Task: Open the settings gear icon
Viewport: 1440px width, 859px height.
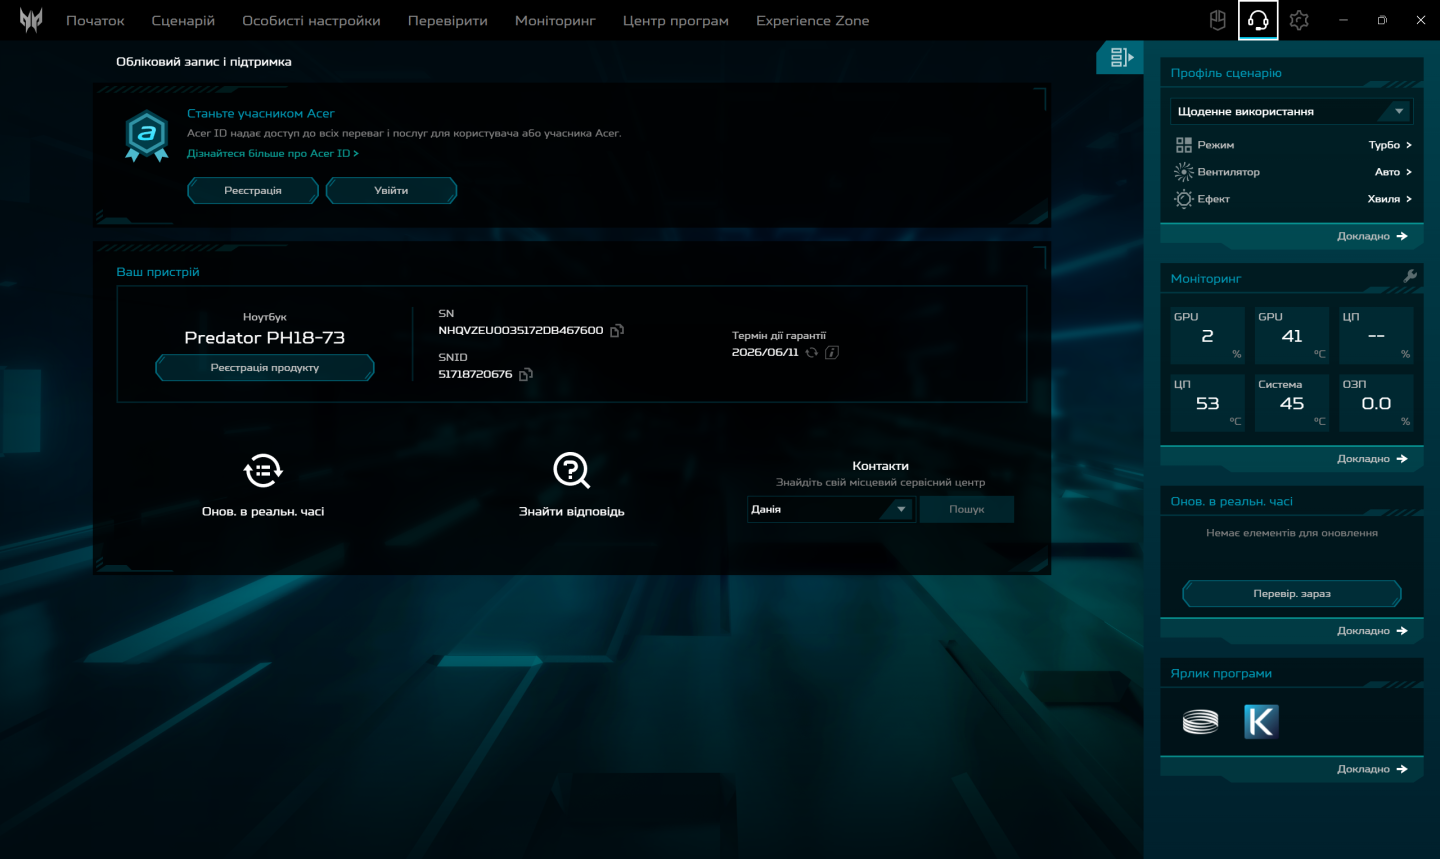Action: pyautogui.click(x=1299, y=20)
